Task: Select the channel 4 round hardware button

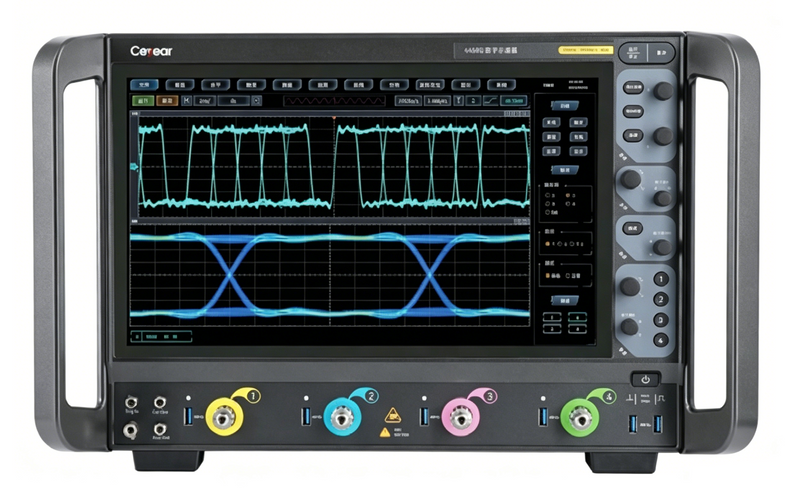Action: [x=661, y=339]
